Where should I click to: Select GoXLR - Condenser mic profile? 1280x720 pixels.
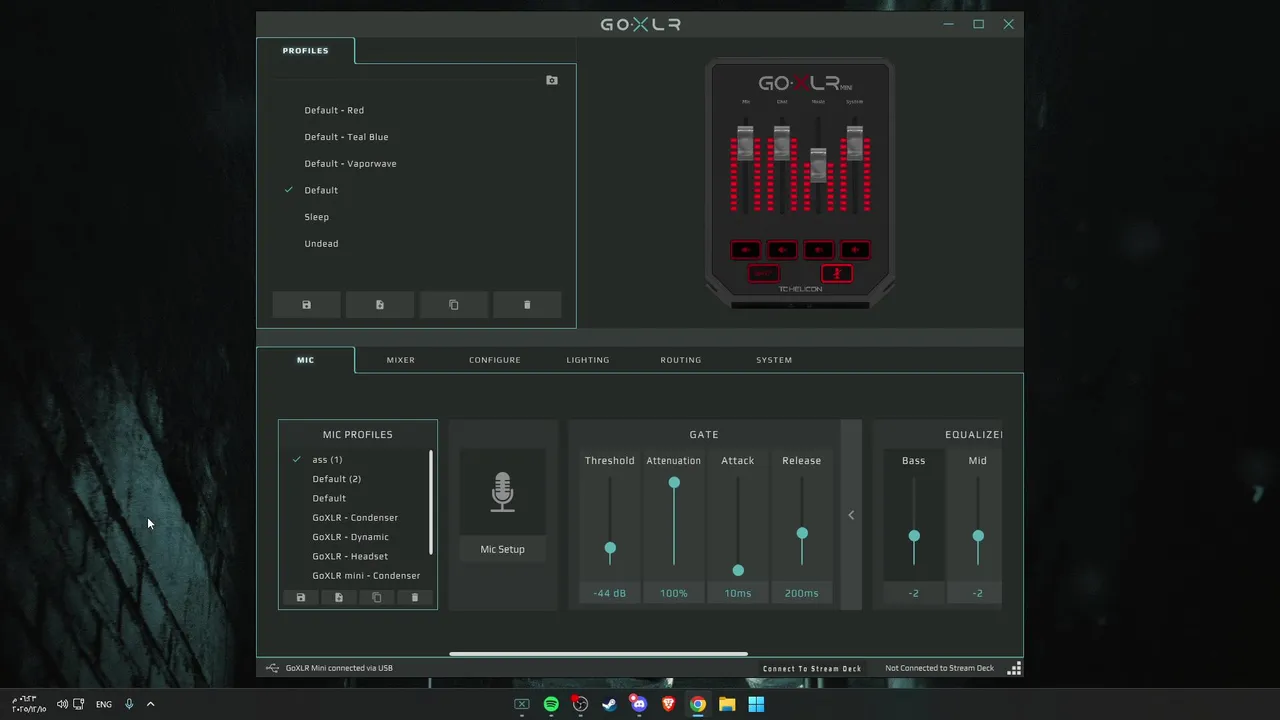pos(355,518)
